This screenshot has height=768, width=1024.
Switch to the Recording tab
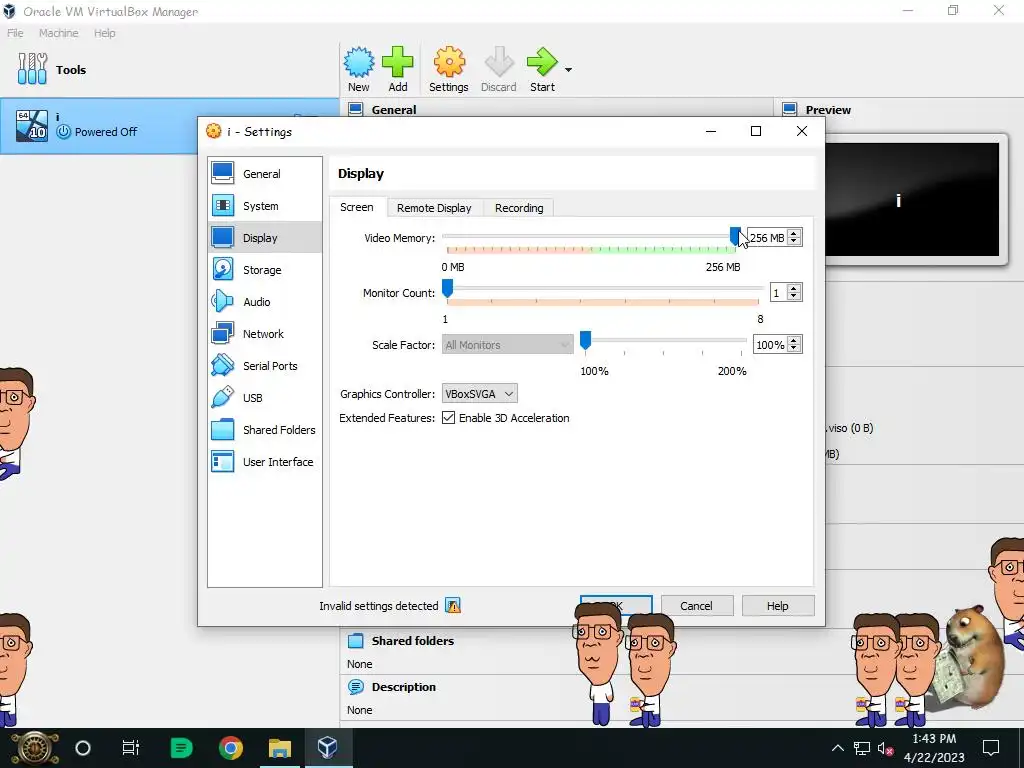pyautogui.click(x=519, y=208)
